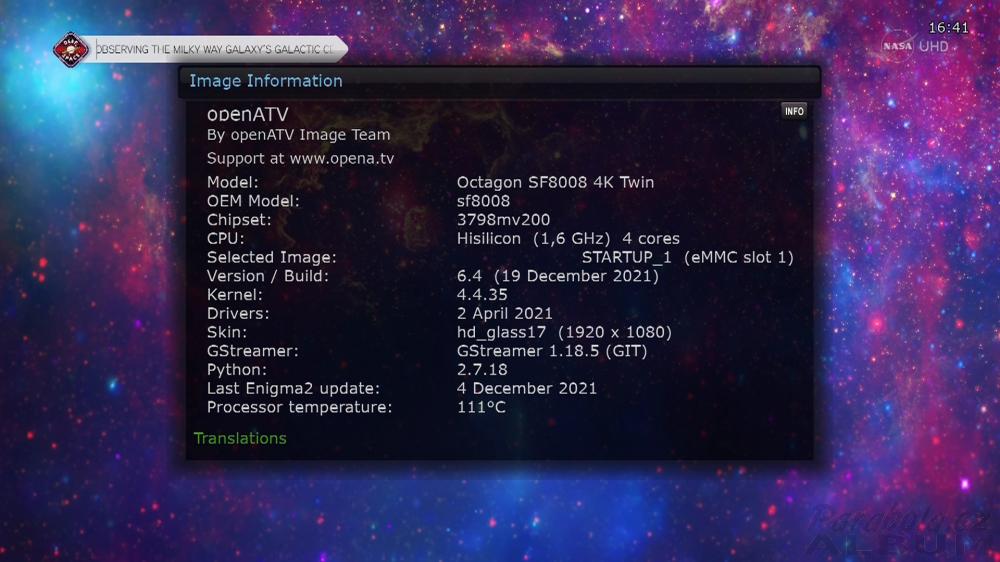
Task: Select the 'Version / Build:' label
Action: click(x=268, y=276)
